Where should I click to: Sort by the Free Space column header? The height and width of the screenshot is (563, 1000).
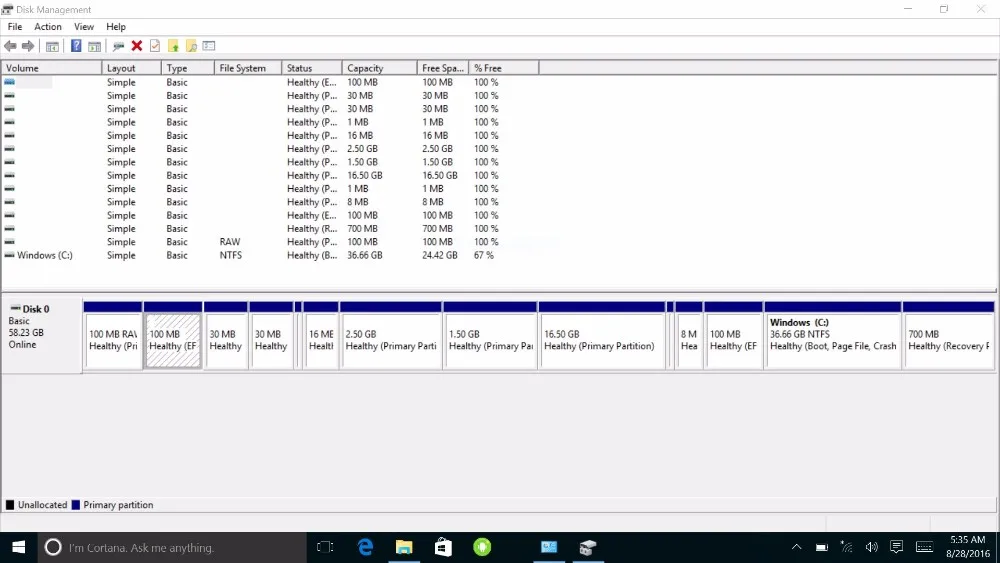443,68
